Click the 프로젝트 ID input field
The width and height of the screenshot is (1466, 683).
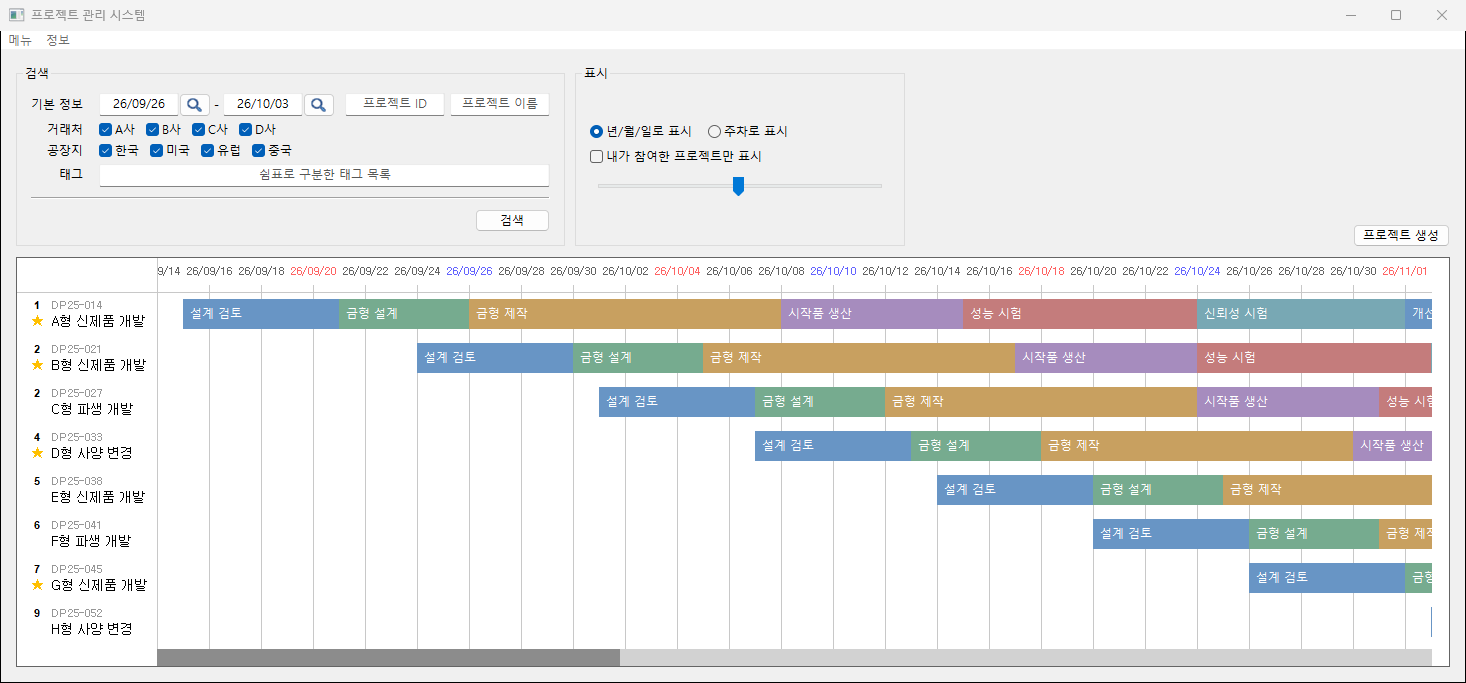click(x=395, y=104)
